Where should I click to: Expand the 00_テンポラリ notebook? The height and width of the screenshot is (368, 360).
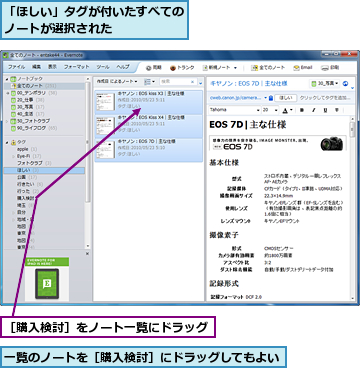pyautogui.click(x=7, y=93)
